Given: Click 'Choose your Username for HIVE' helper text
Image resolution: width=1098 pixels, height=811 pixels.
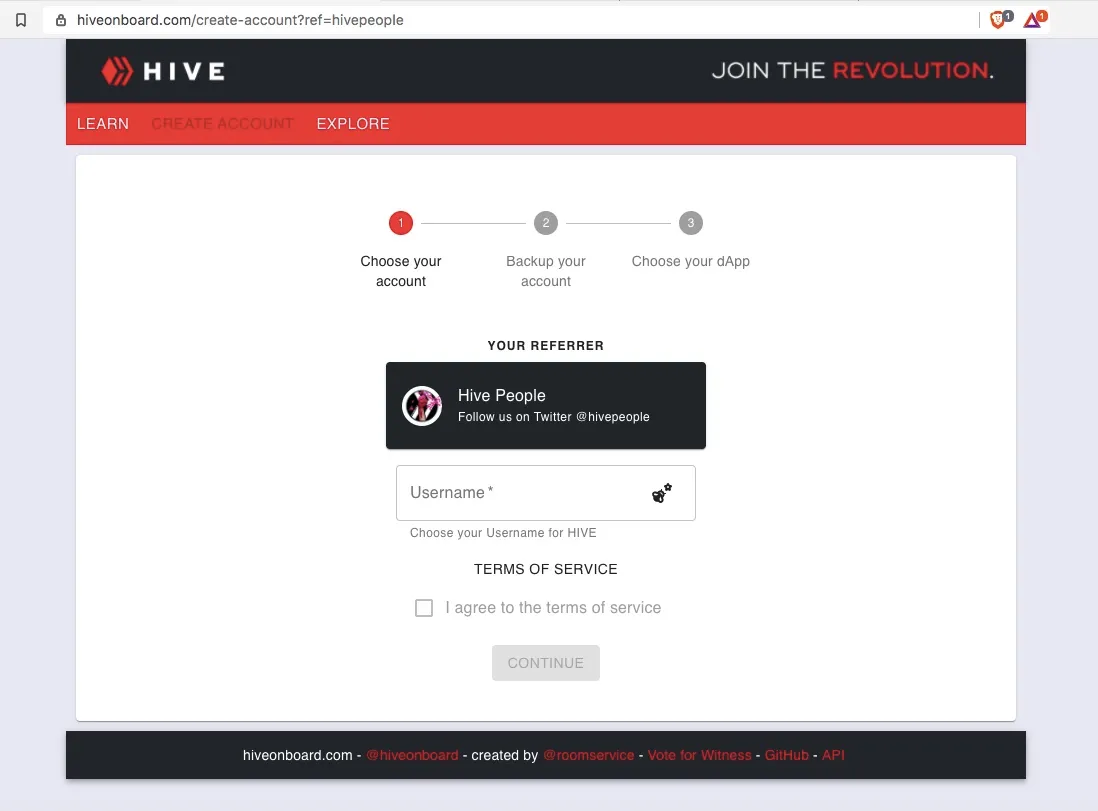Looking at the screenshot, I should (x=503, y=532).
